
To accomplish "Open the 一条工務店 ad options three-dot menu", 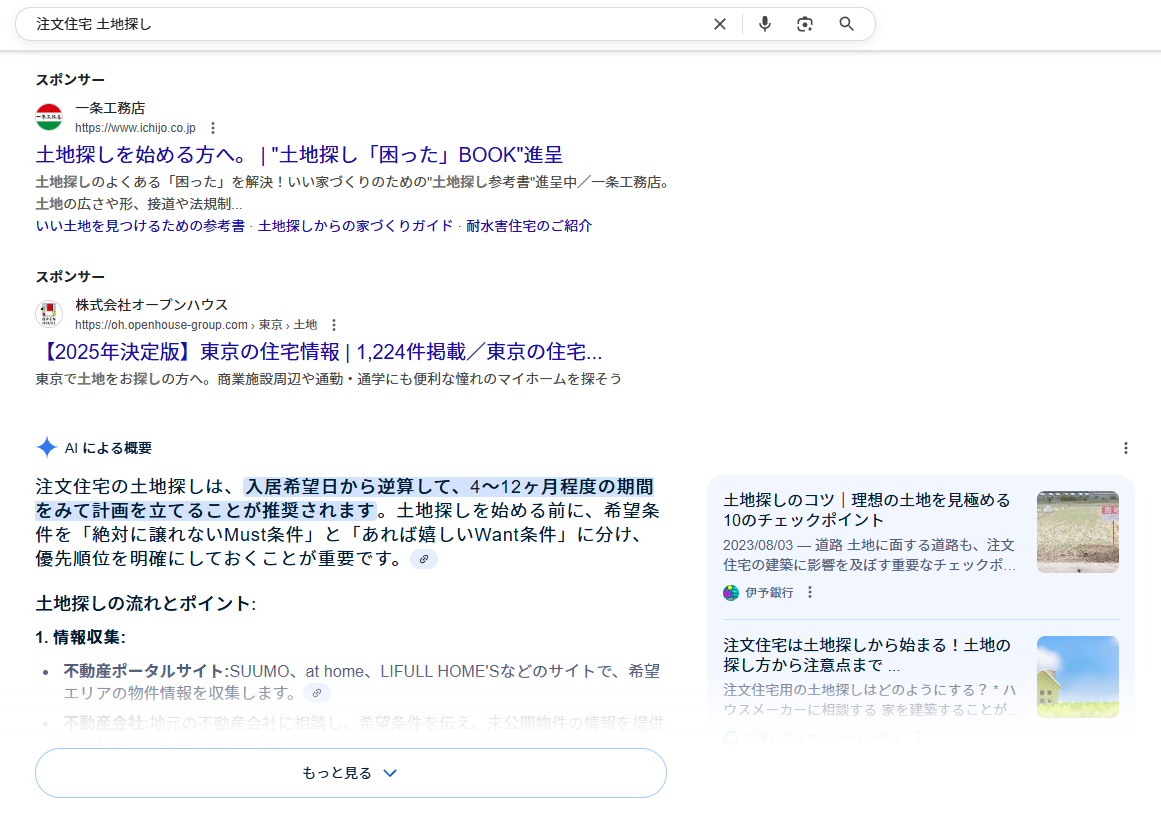I will [213, 128].
